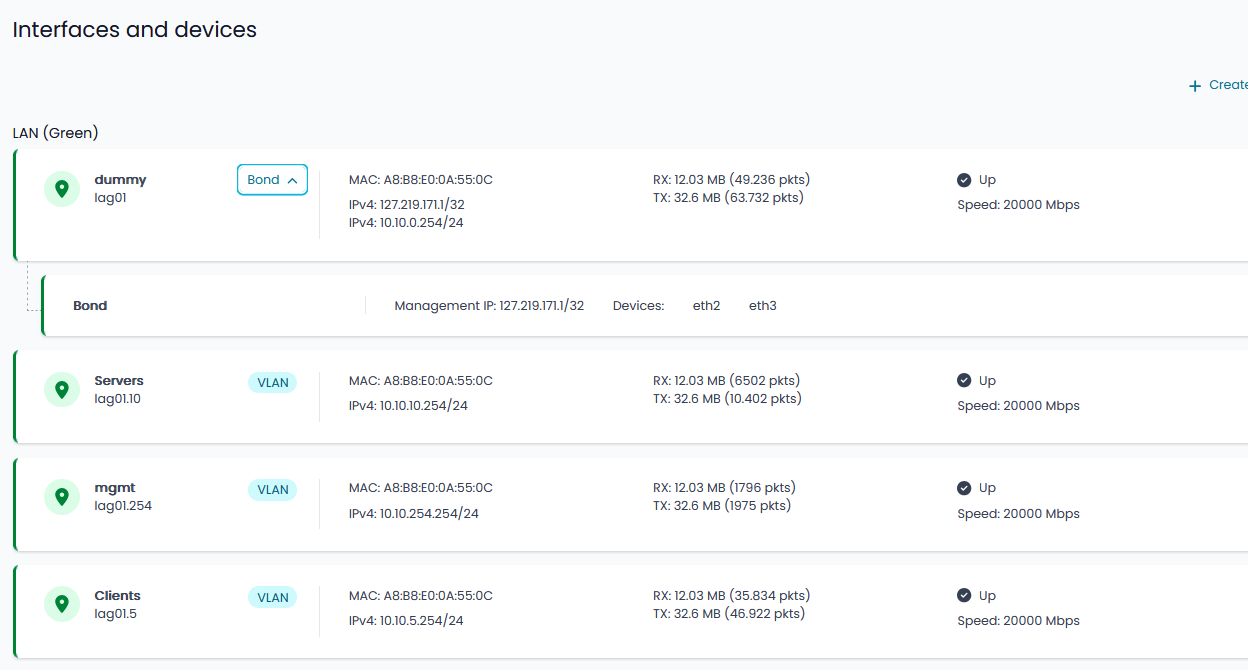Screen dimensions: 1248x670
Task: Click the Servers interface location pin icon
Action: pyautogui.click(x=62, y=389)
